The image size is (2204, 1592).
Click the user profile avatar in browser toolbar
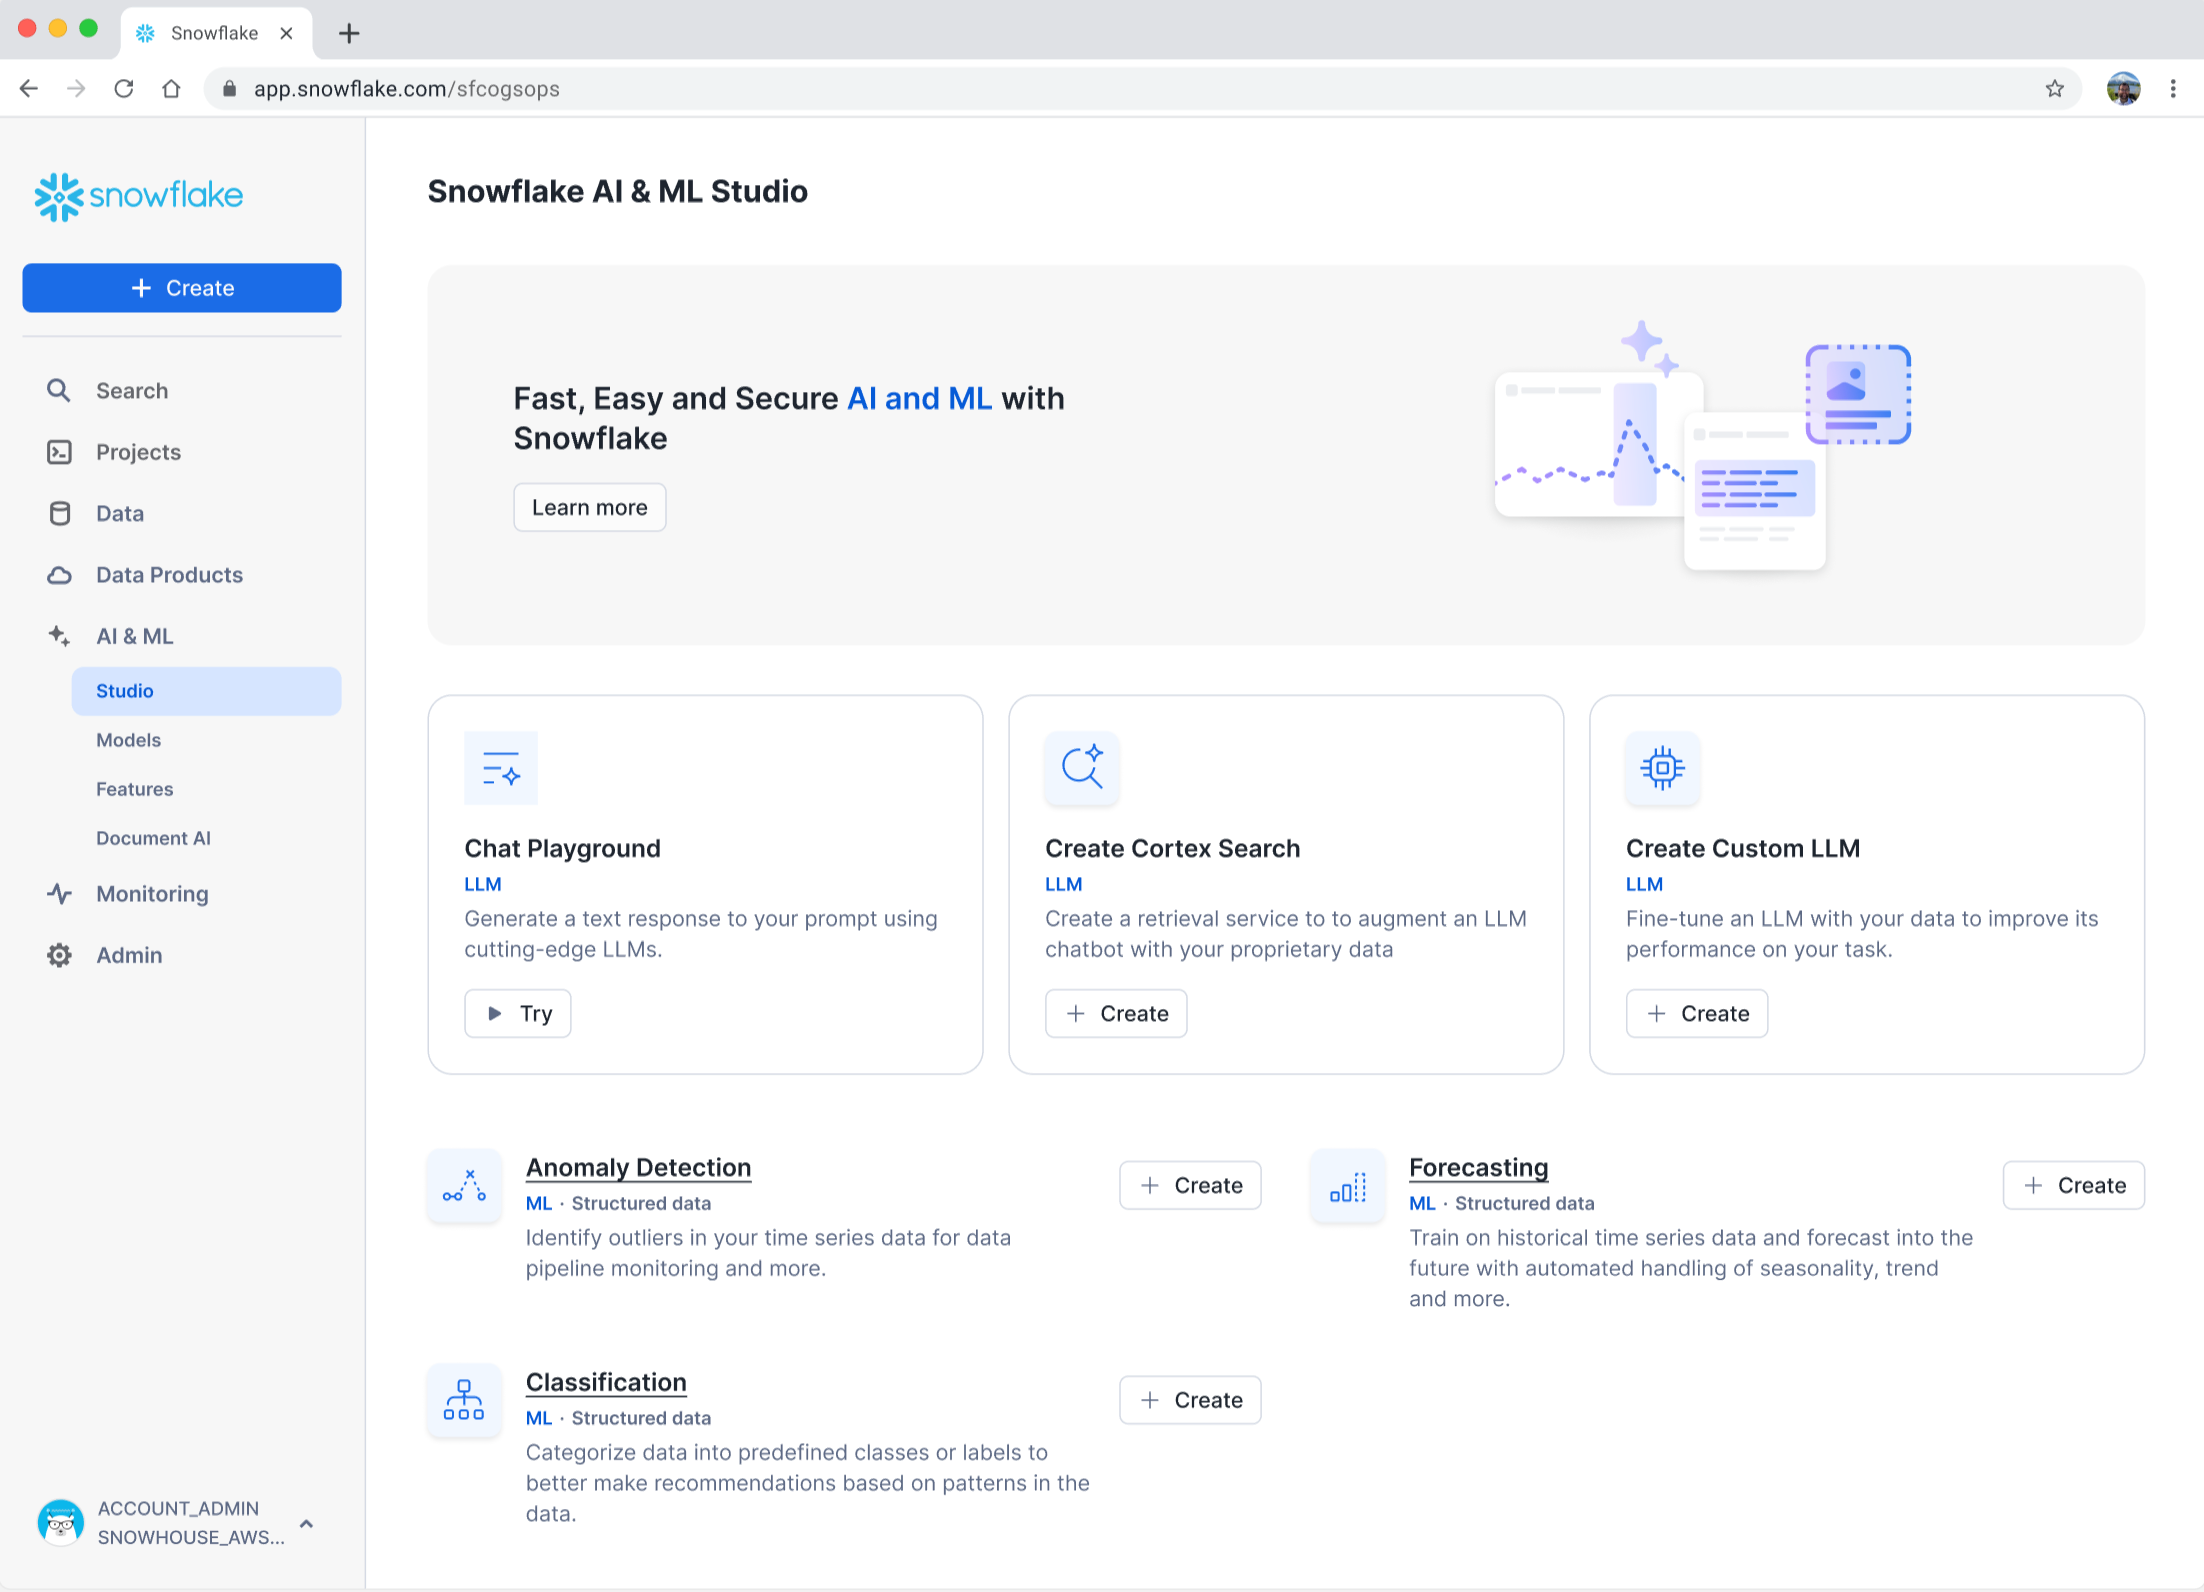pos(2122,88)
